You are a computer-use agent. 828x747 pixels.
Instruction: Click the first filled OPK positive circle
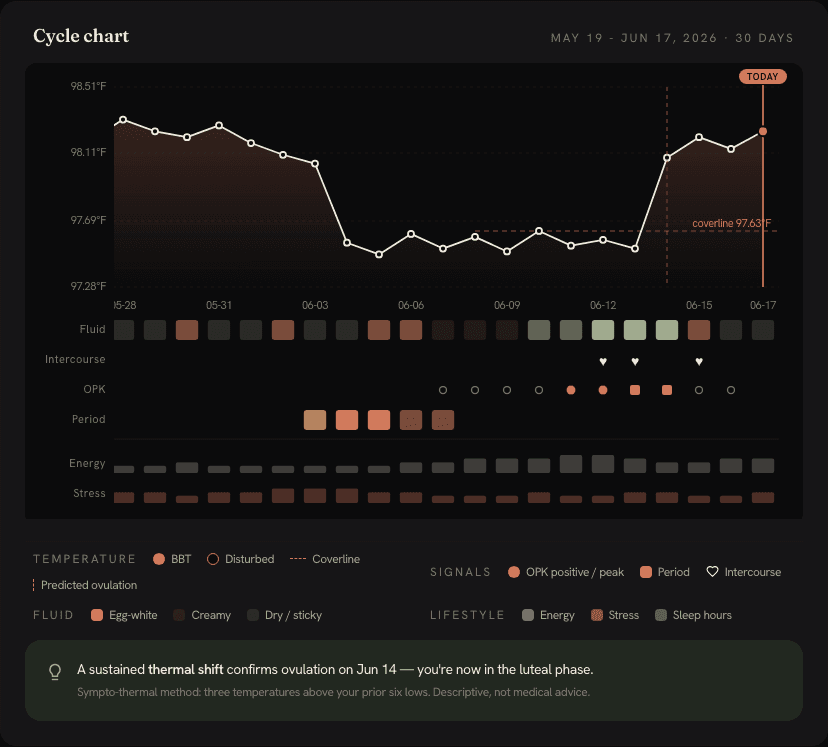coord(571,390)
